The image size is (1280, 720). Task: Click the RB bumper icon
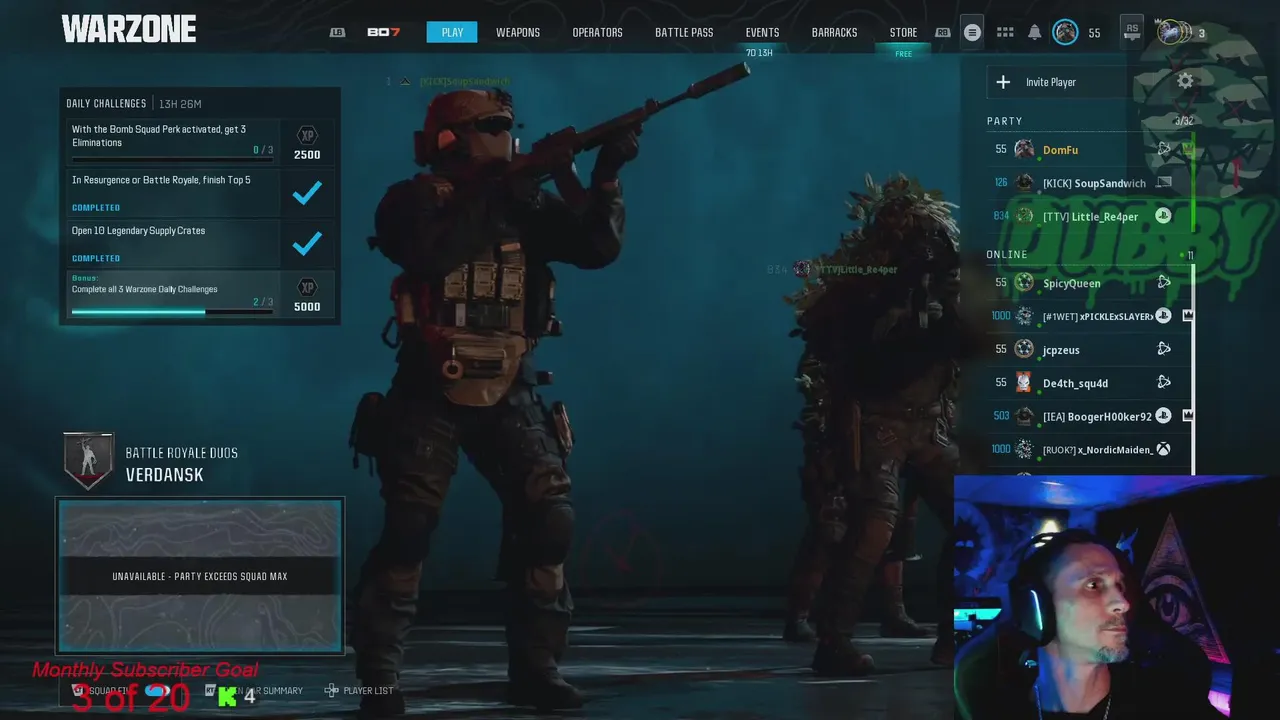tap(942, 33)
